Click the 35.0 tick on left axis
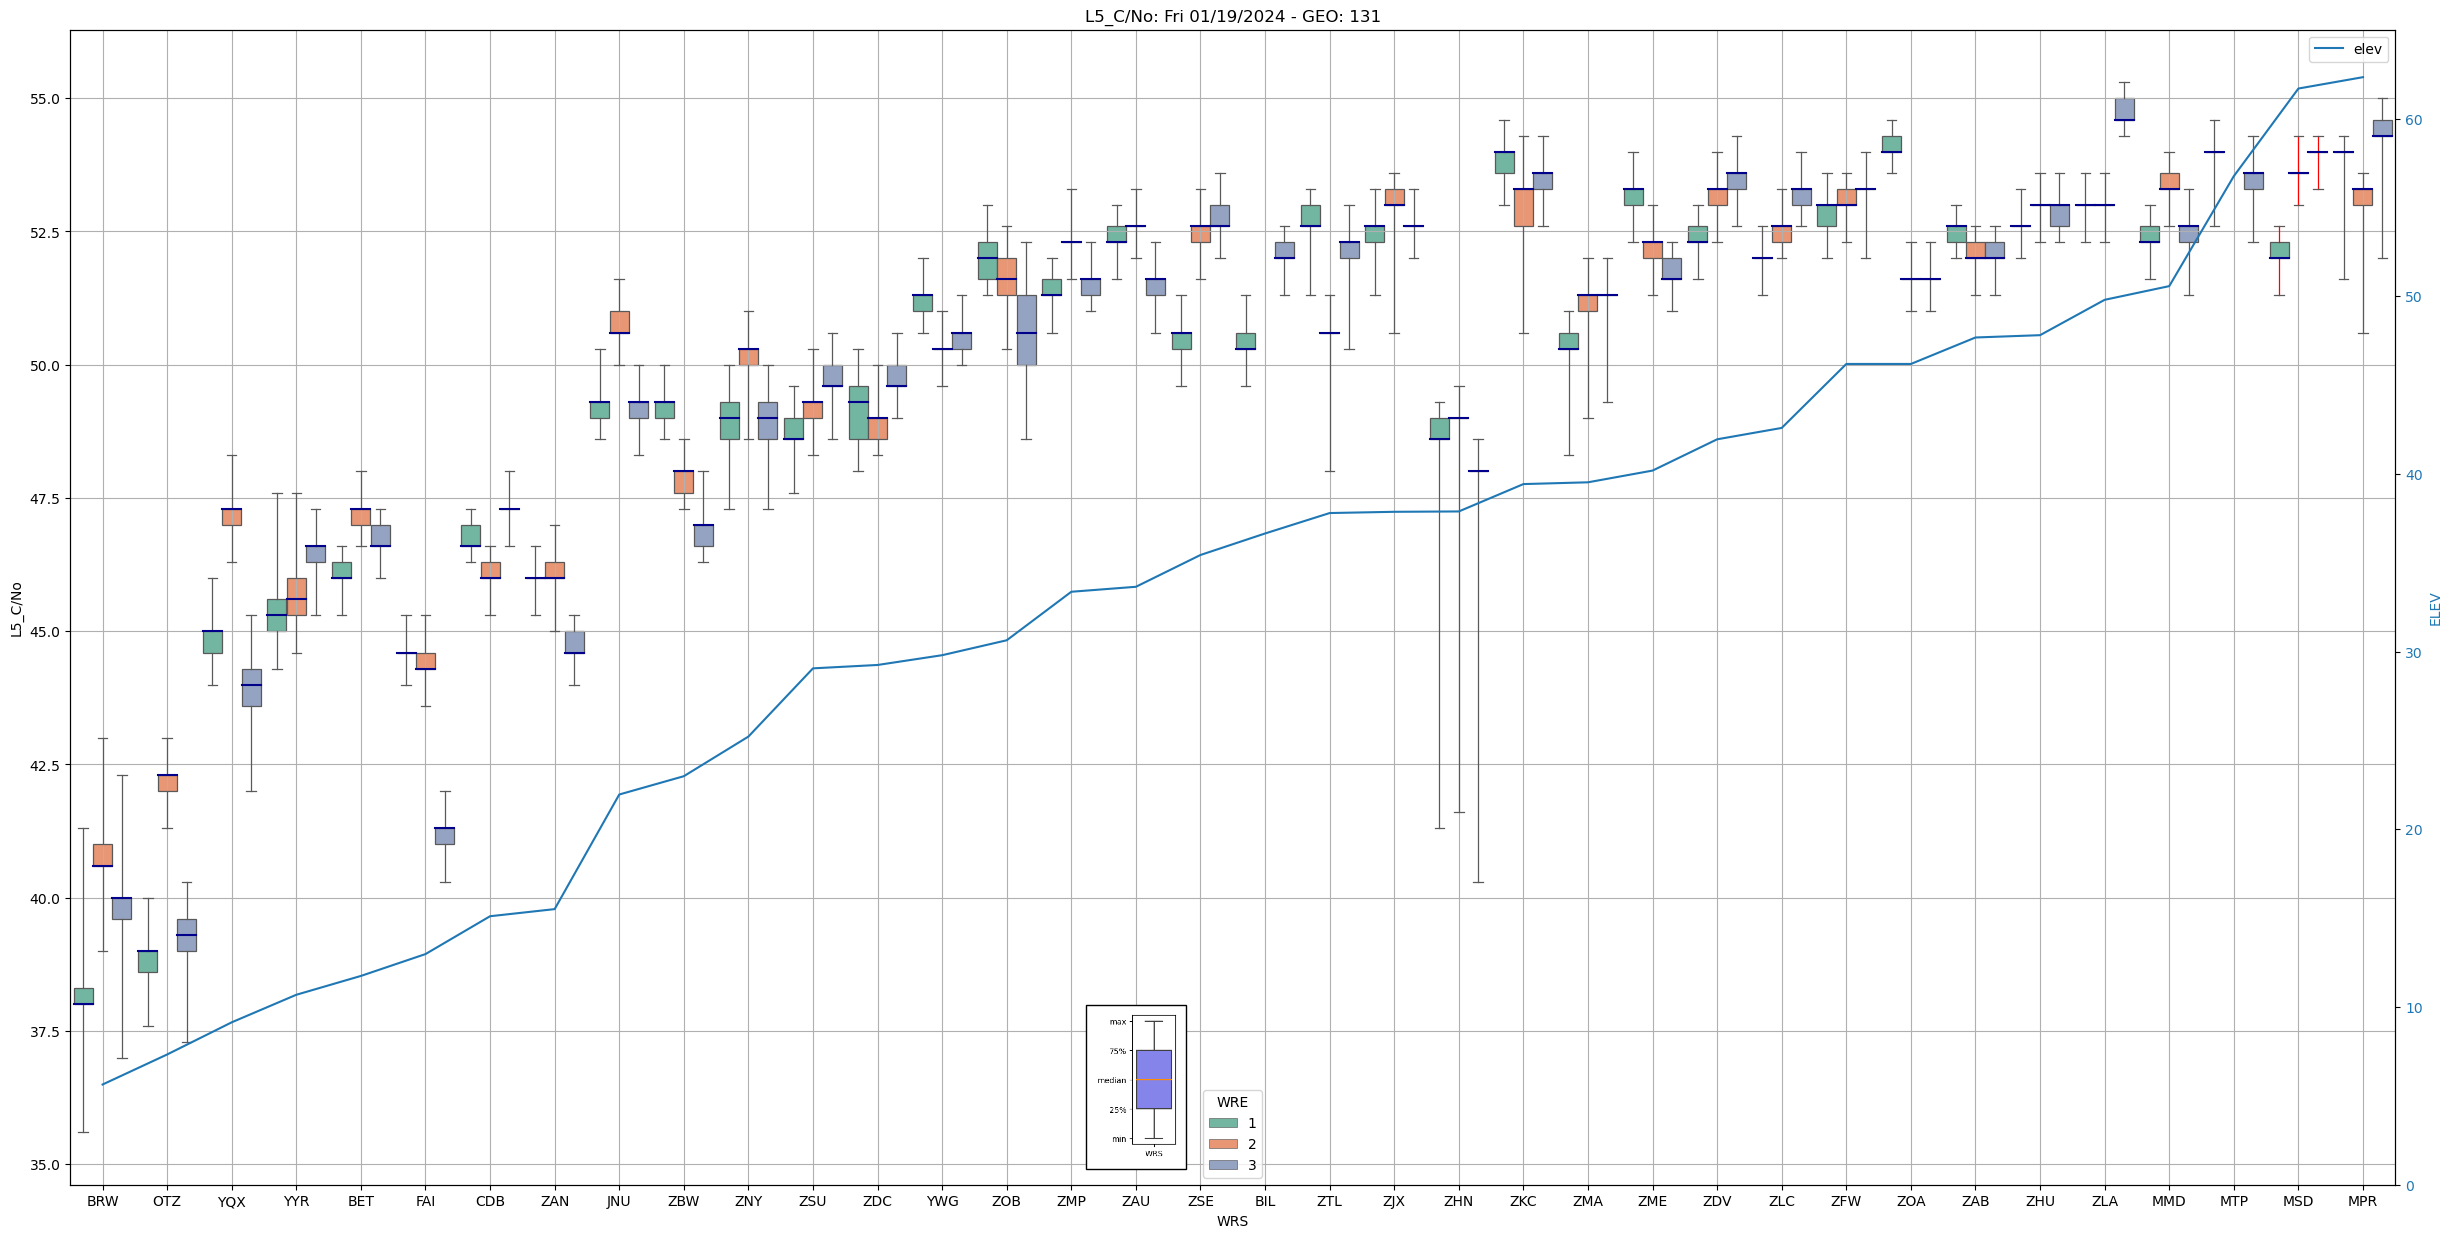The width and height of the screenshot is (2452, 1238). coord(45,1165)
